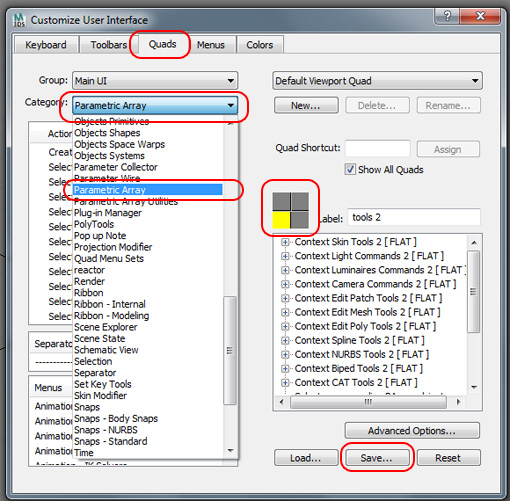Click the 3ds Max application icon in title bar

point(19,20)
